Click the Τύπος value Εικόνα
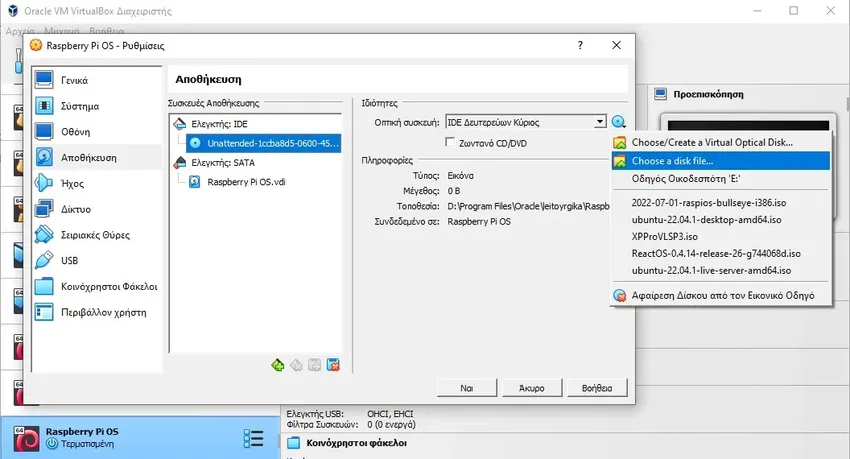Viewport: 850px width, 459px height. point(460,176)
